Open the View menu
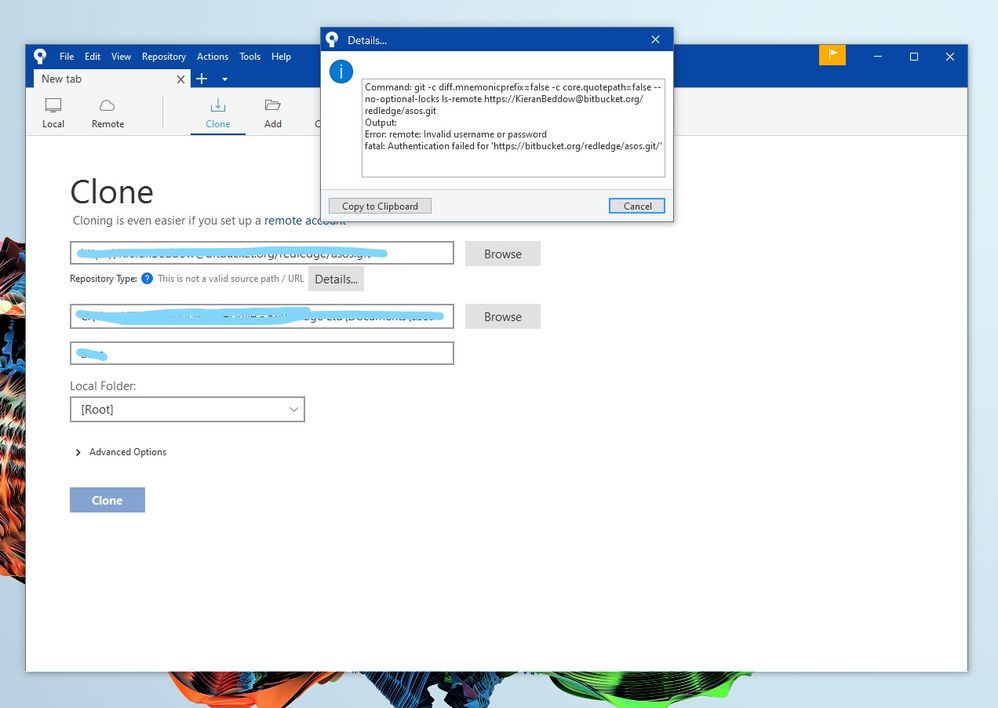The width and height of the screenshot is (998, 708). pyautogui.click(x=121, y=57)
